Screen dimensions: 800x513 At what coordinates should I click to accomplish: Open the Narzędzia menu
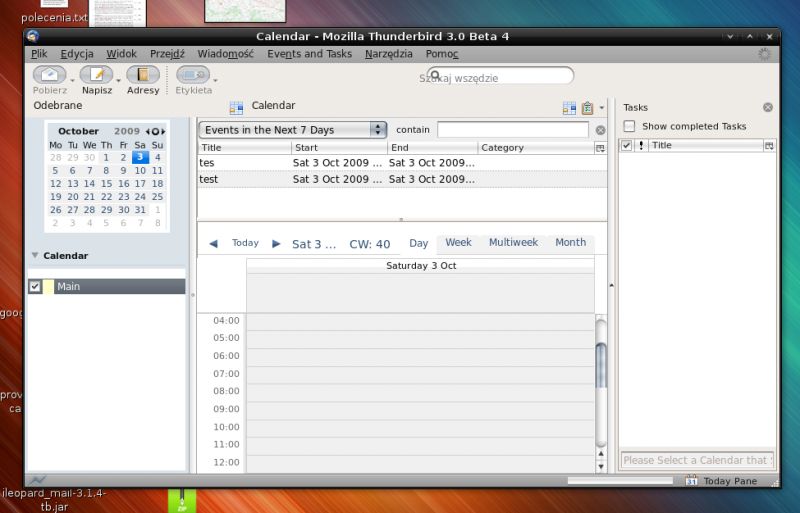point(389,54)
